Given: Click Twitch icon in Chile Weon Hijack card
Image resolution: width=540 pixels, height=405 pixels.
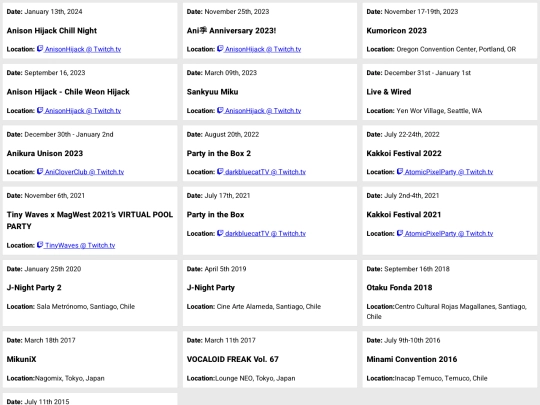Looking at the screenshot, I should point(40,110).
